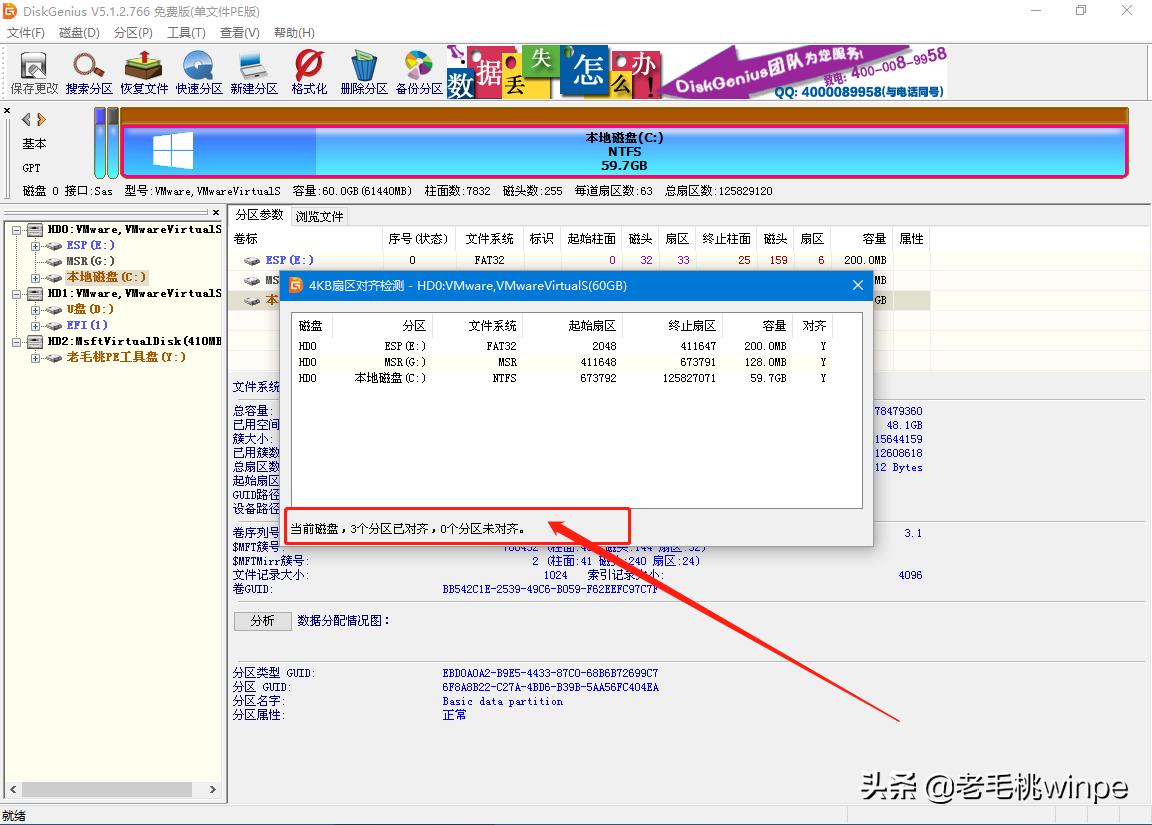
Task: Collapse the HD2 MsftVirtualDisk node
Action: [x=17, y=342]
